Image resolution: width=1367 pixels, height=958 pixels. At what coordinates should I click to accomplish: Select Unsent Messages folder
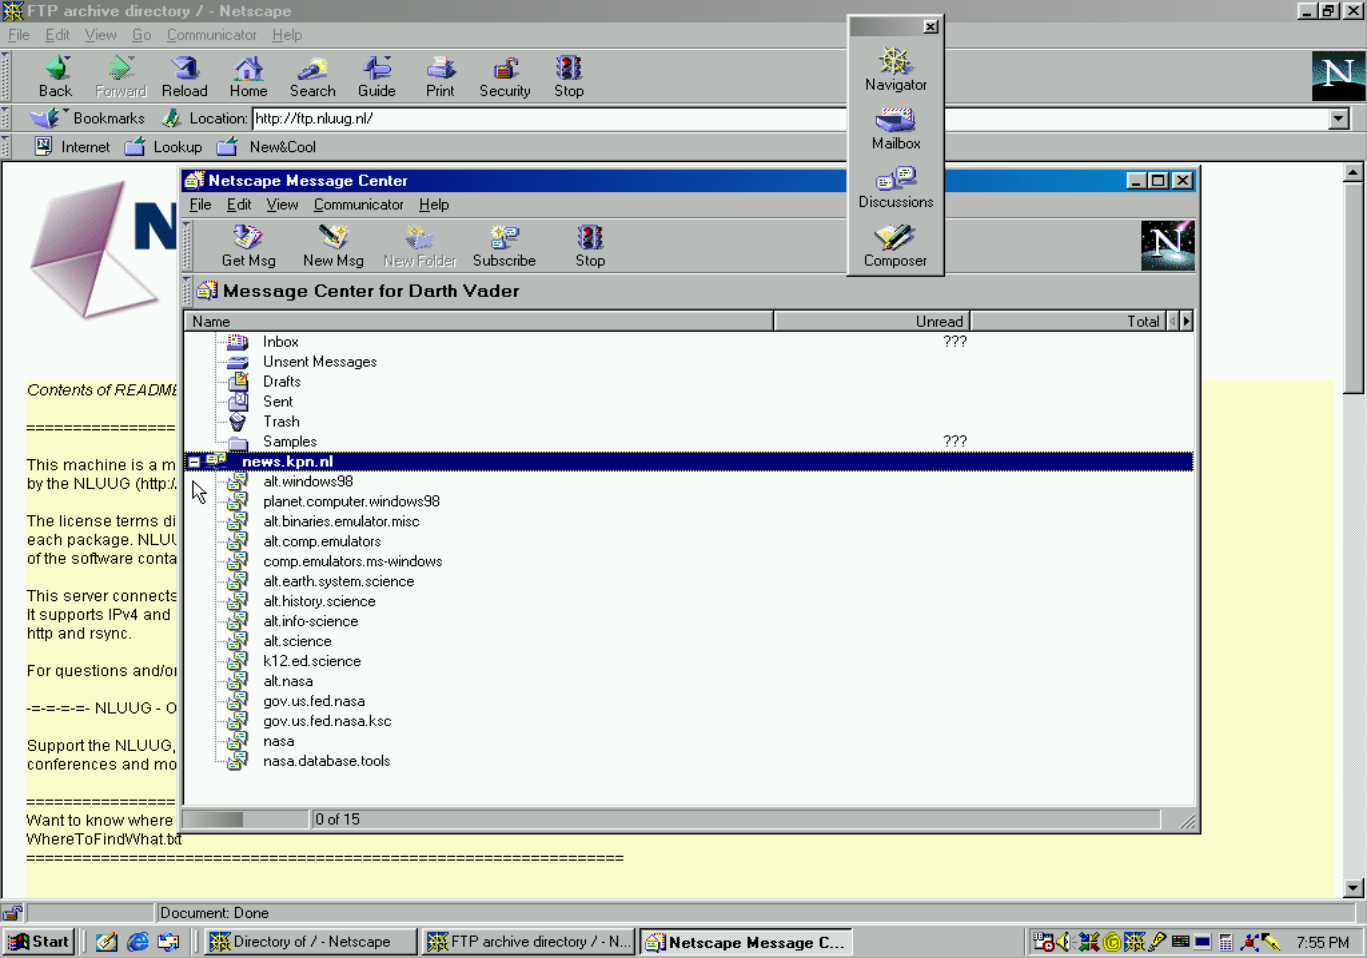[x=319, y=362]
